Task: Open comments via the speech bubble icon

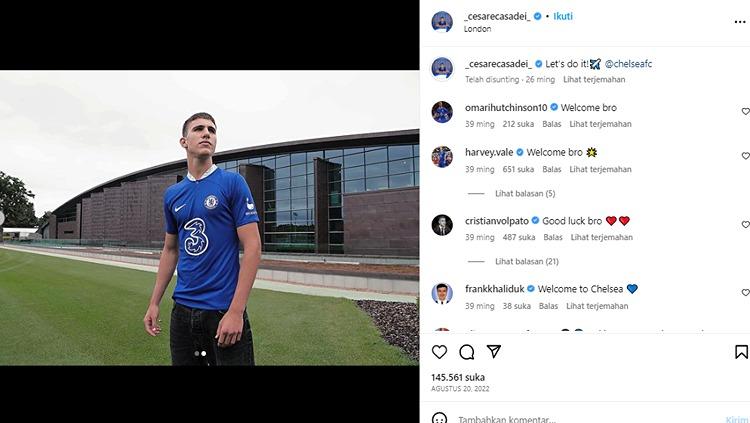Action: (466, 352)
